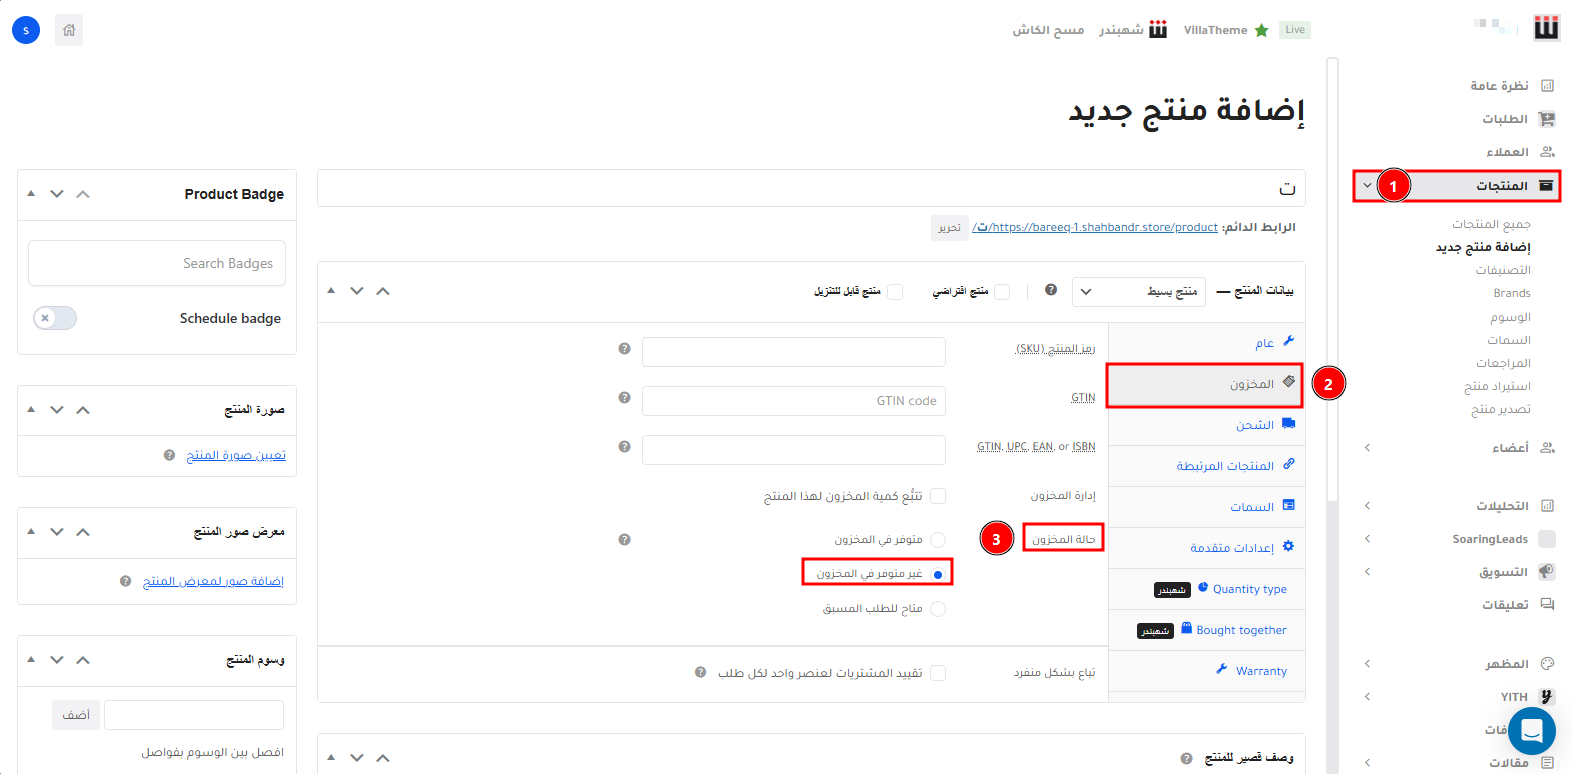Select the 'متوفر في المخزون' radio option
Viewport: 1572px width, 774px height.
(938, 540)
